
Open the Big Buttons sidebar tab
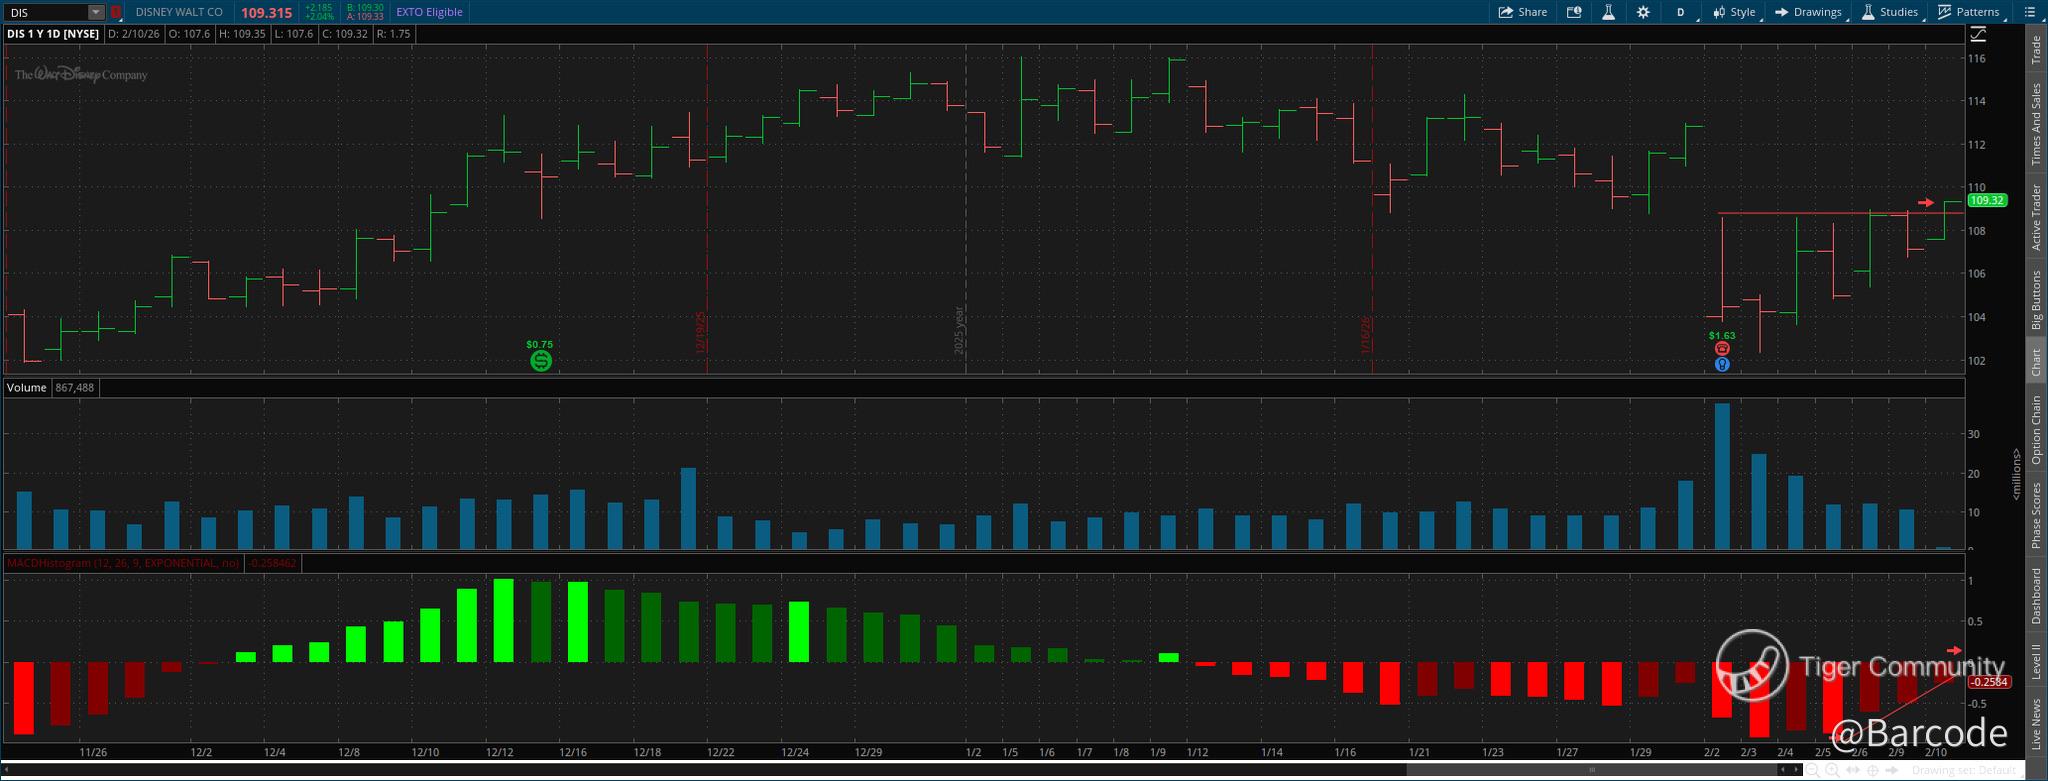coord(2036,300)
